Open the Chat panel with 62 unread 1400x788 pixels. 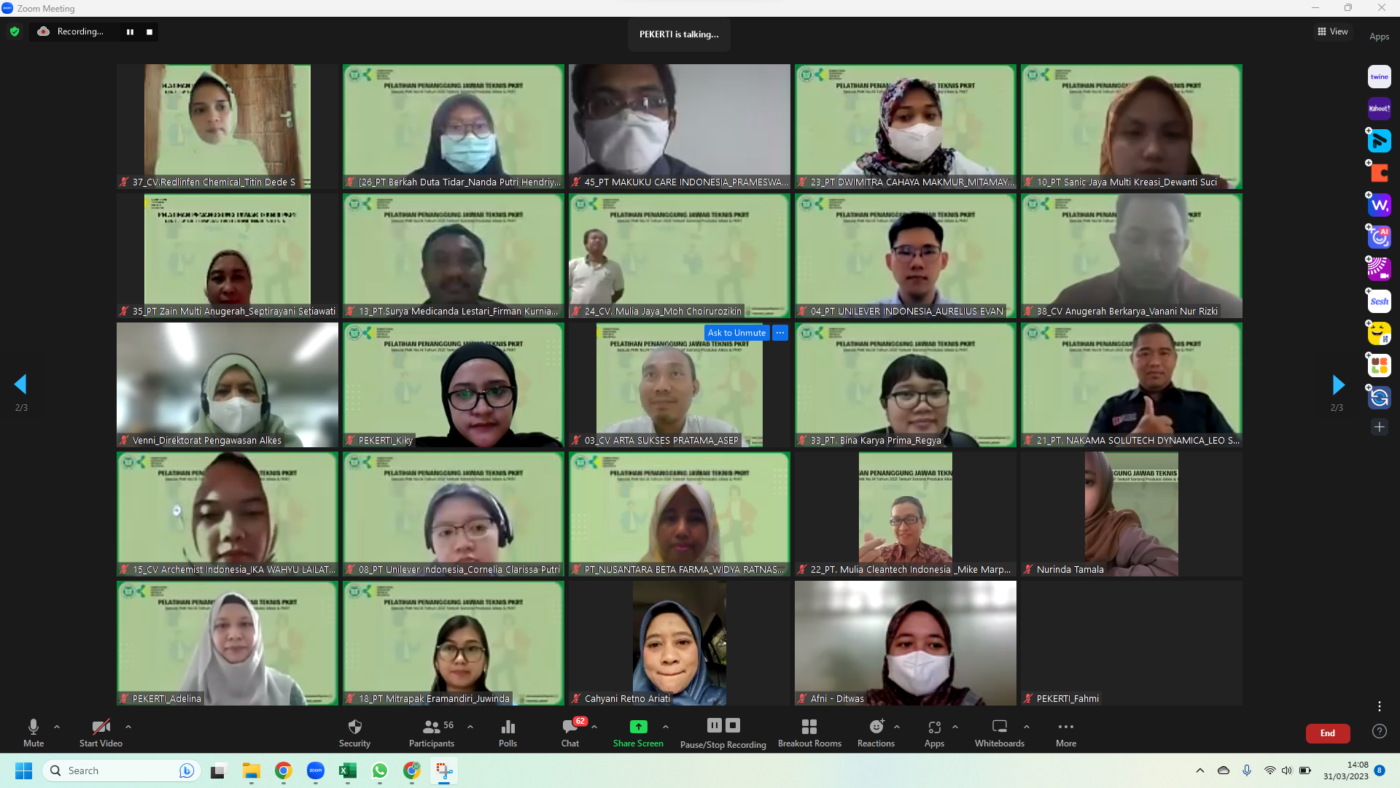pos(570,732)
